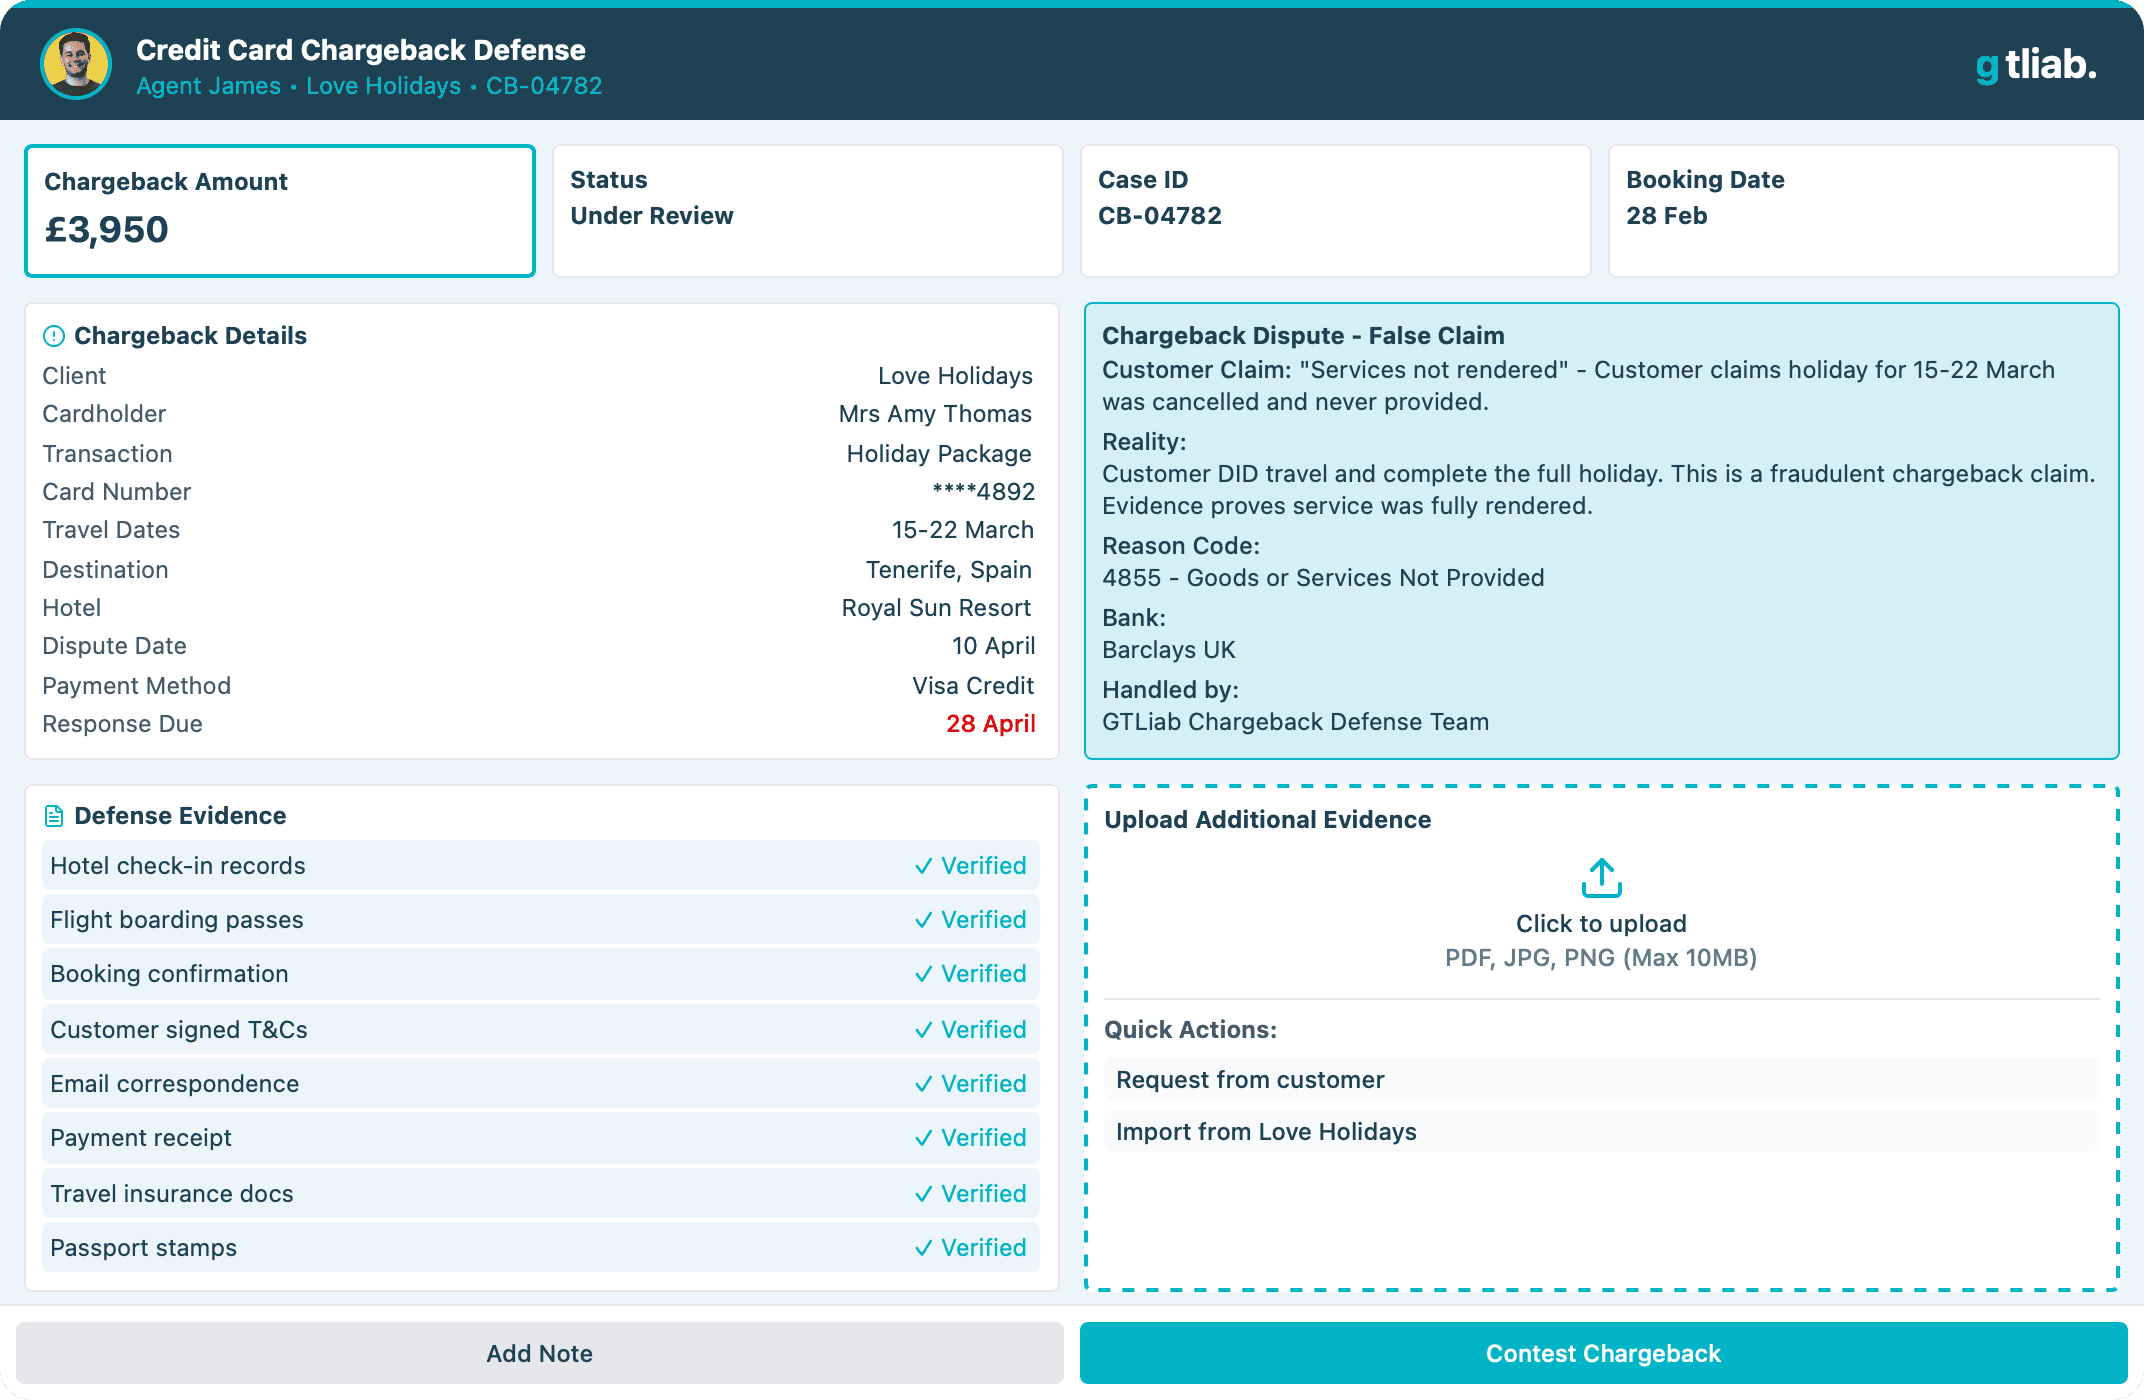Select Request from customer quick action
The height and width of the screenshot is (1400, 2144).
coord(1601,1080)
